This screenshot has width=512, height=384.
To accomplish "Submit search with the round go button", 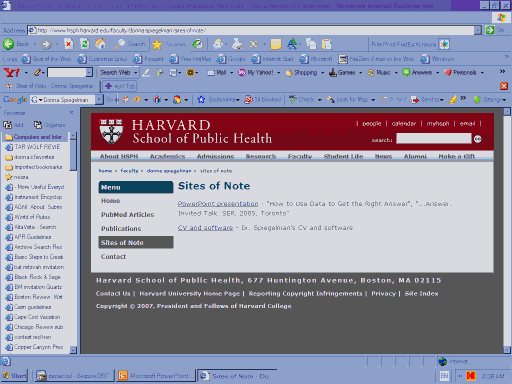I will click(x=478, y=139).
